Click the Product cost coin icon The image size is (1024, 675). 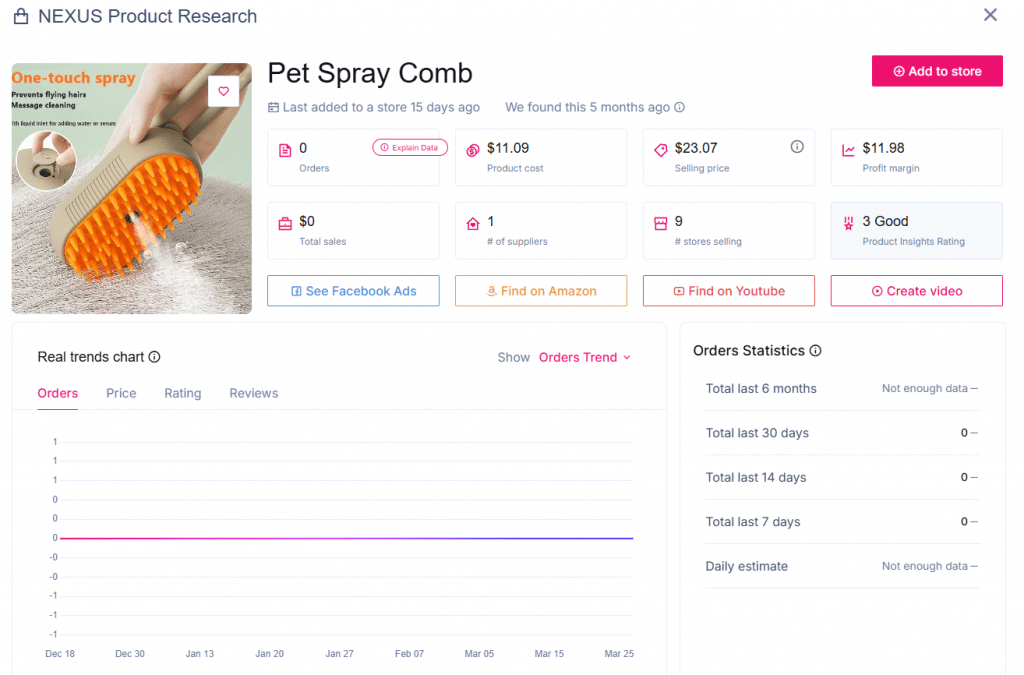(473, 150)
